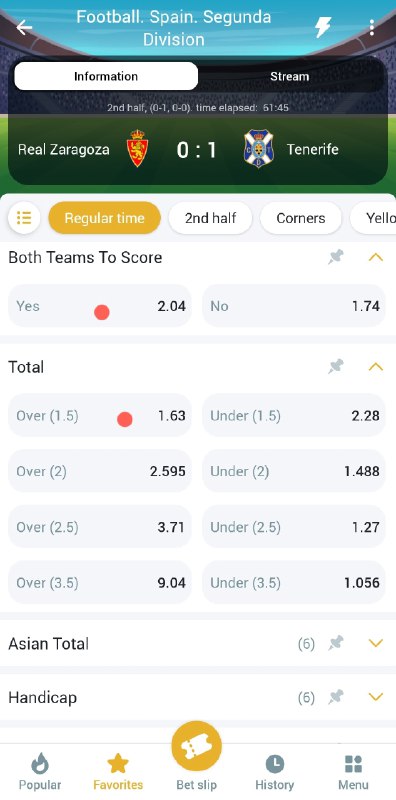Select the 2nd half tab

[x=210, y=218]
